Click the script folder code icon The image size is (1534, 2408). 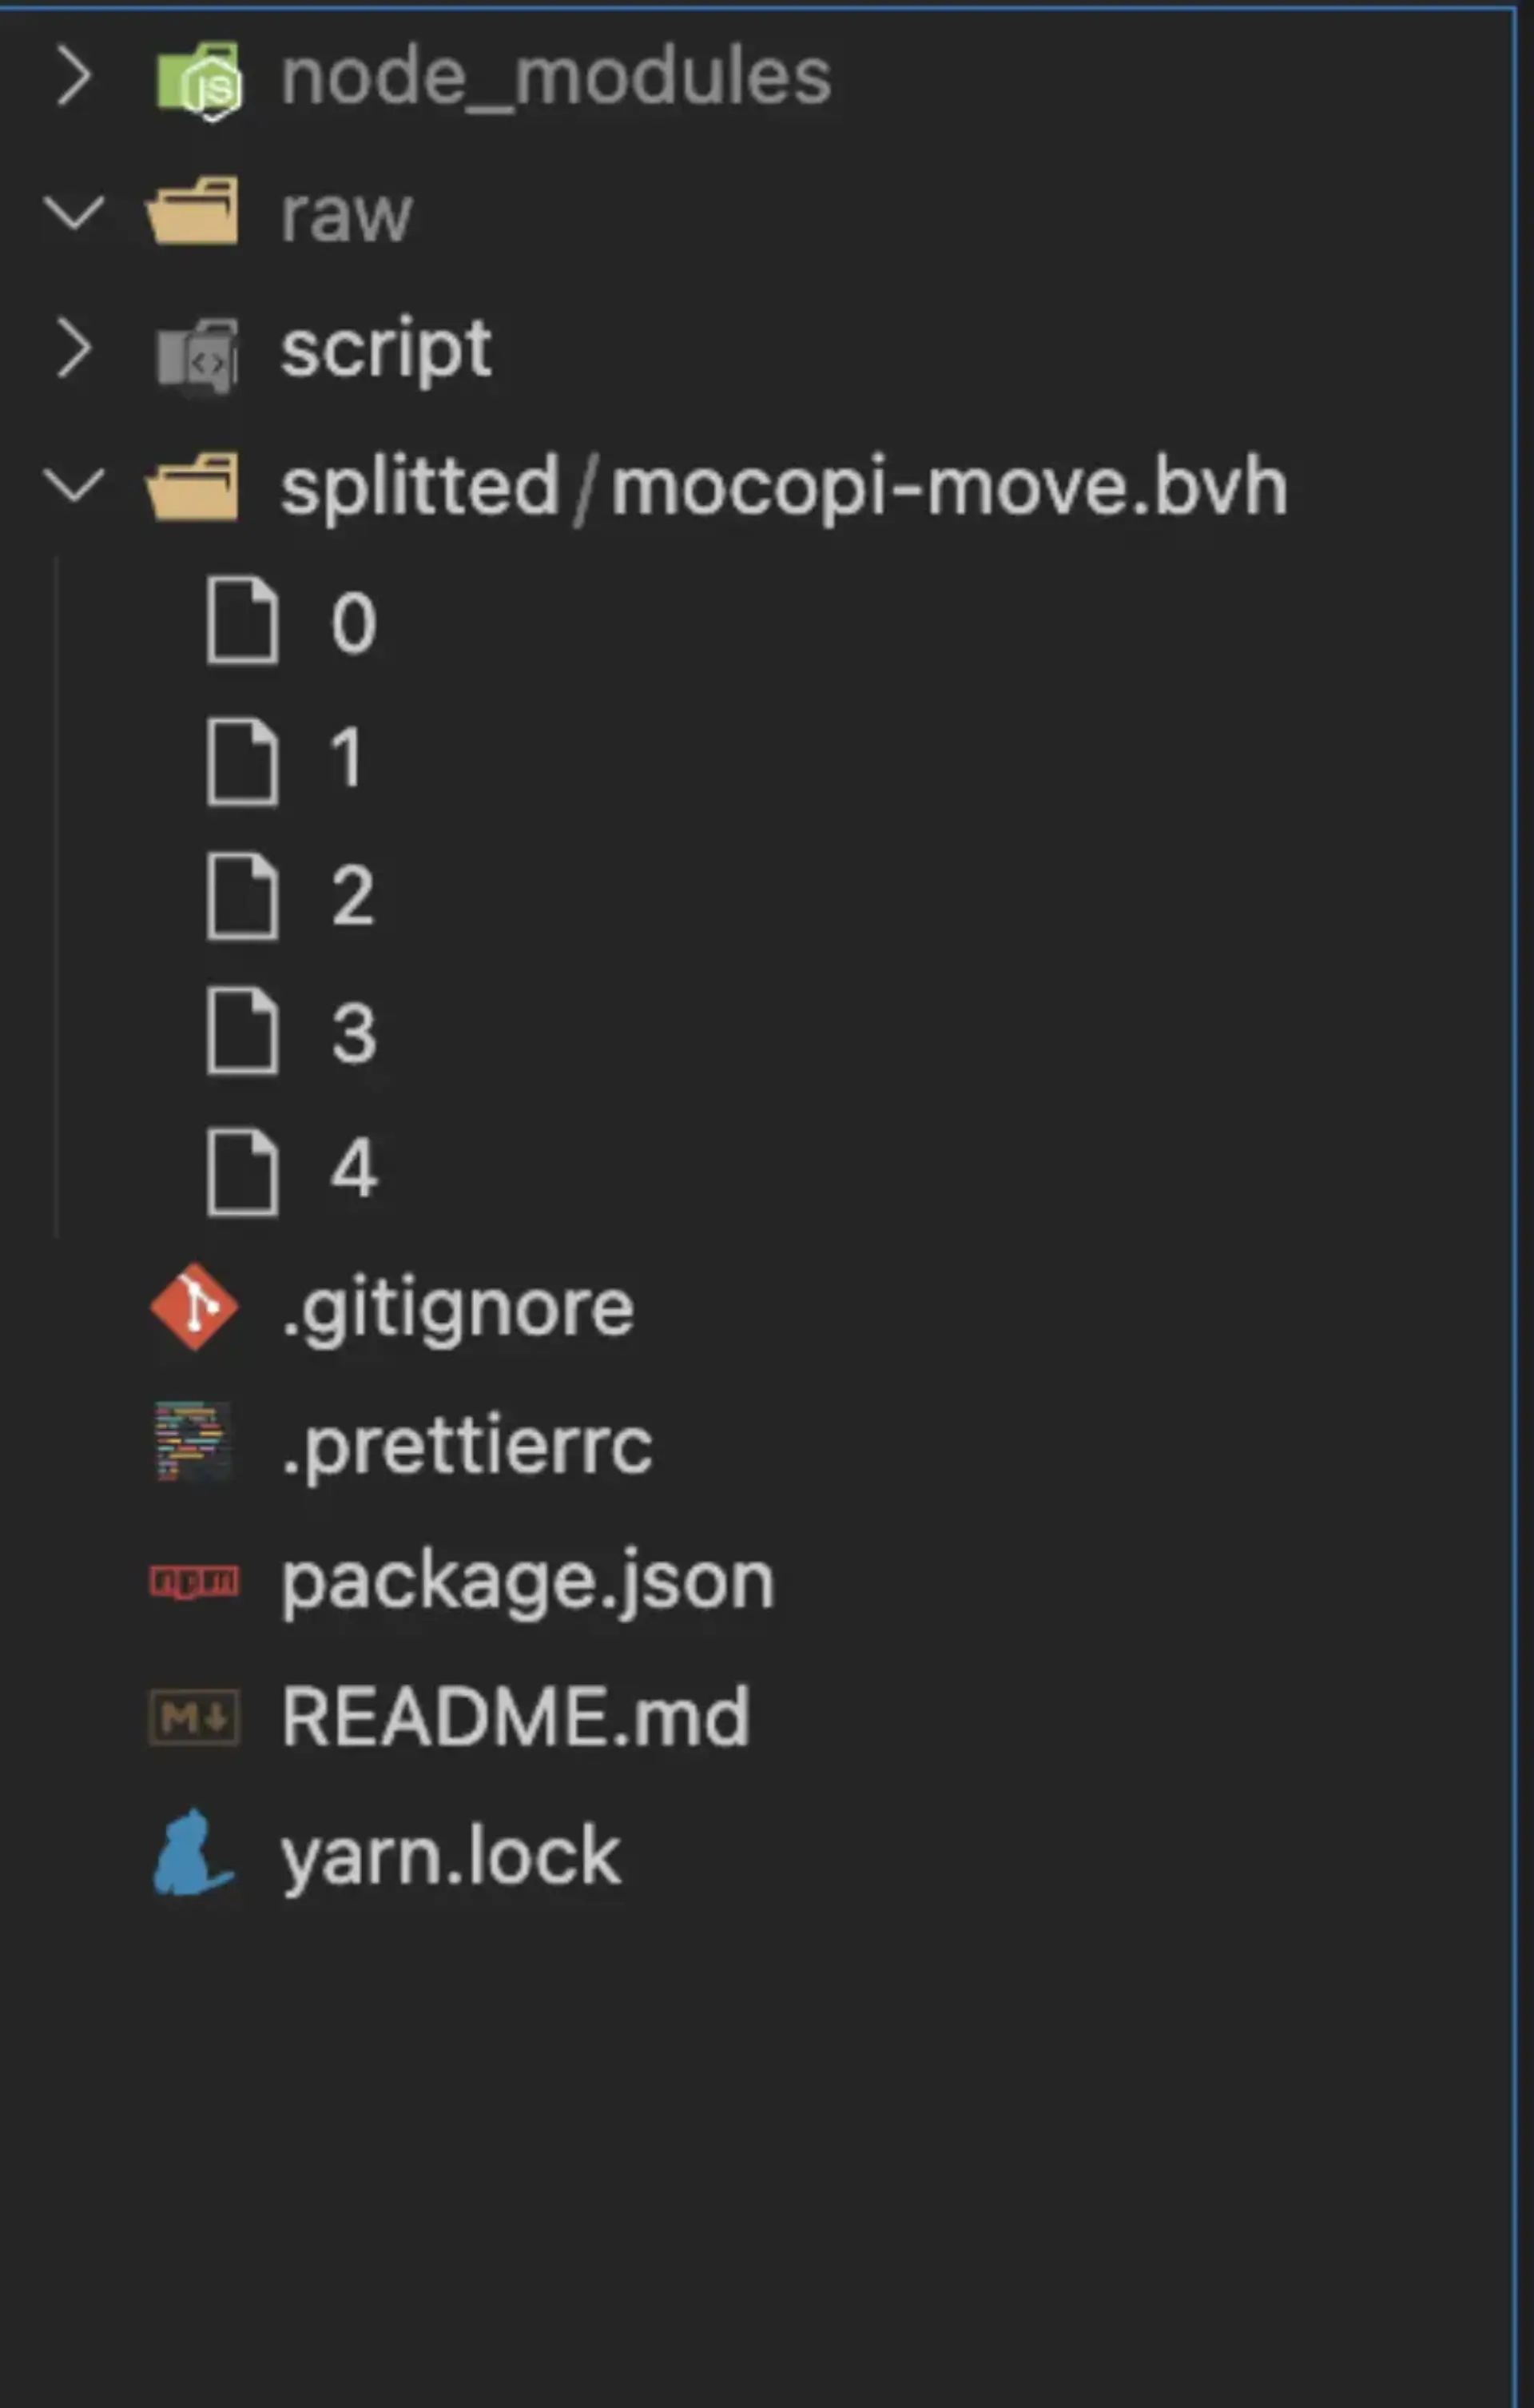[x=198, y=353]
